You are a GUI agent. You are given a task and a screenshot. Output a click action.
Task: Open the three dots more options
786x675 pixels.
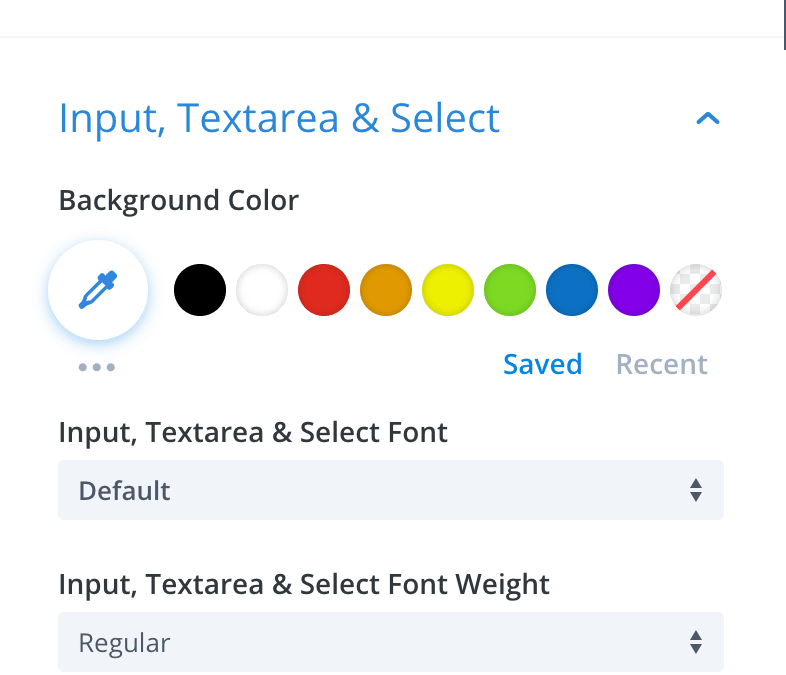pos(97,367)
